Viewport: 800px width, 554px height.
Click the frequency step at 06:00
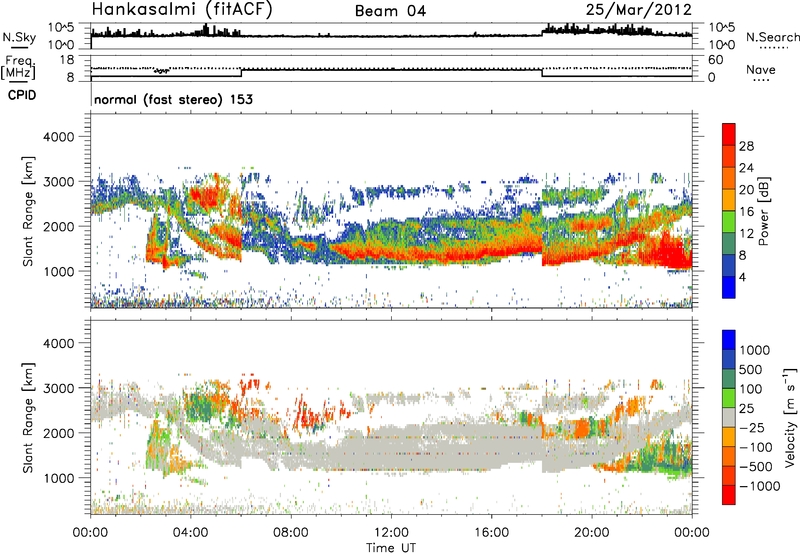click(241, 73)
